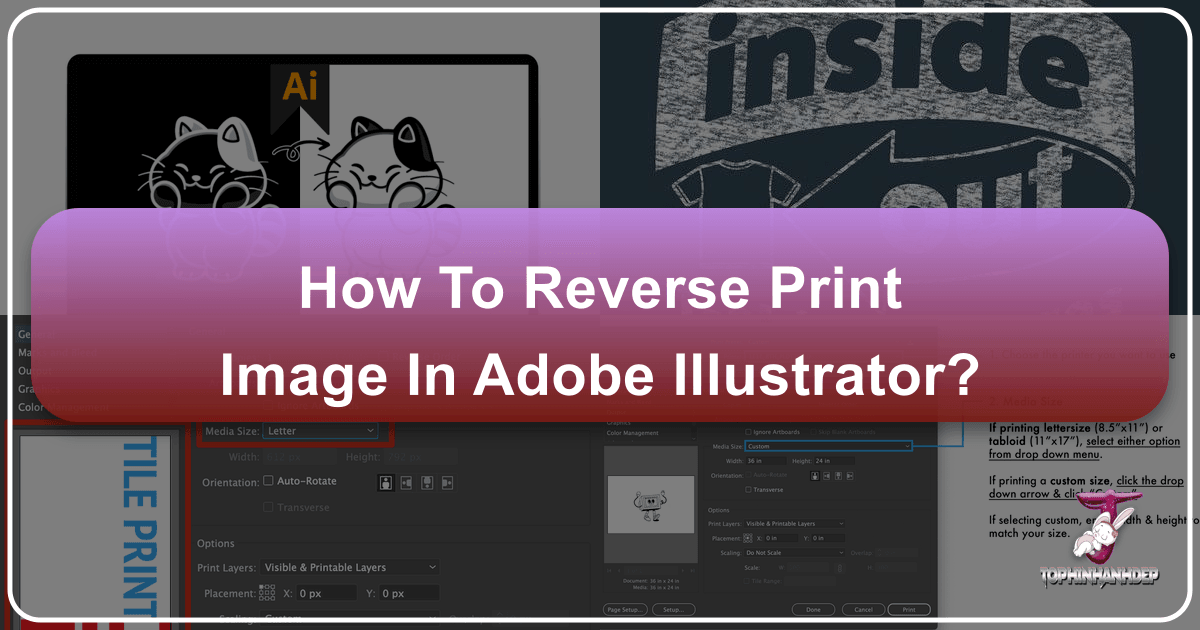This screenshot has width=1200, height=630.
Task: Click the next page arrow under the preview
Action: click(683, 570)
